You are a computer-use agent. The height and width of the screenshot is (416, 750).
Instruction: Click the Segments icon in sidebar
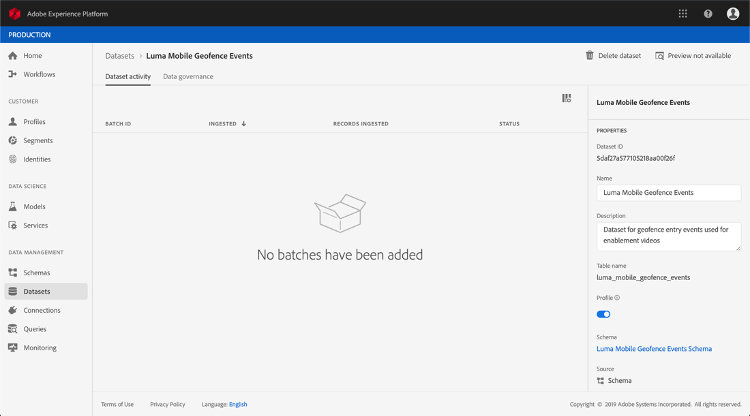pyautogui.click(x=13, y=140)
